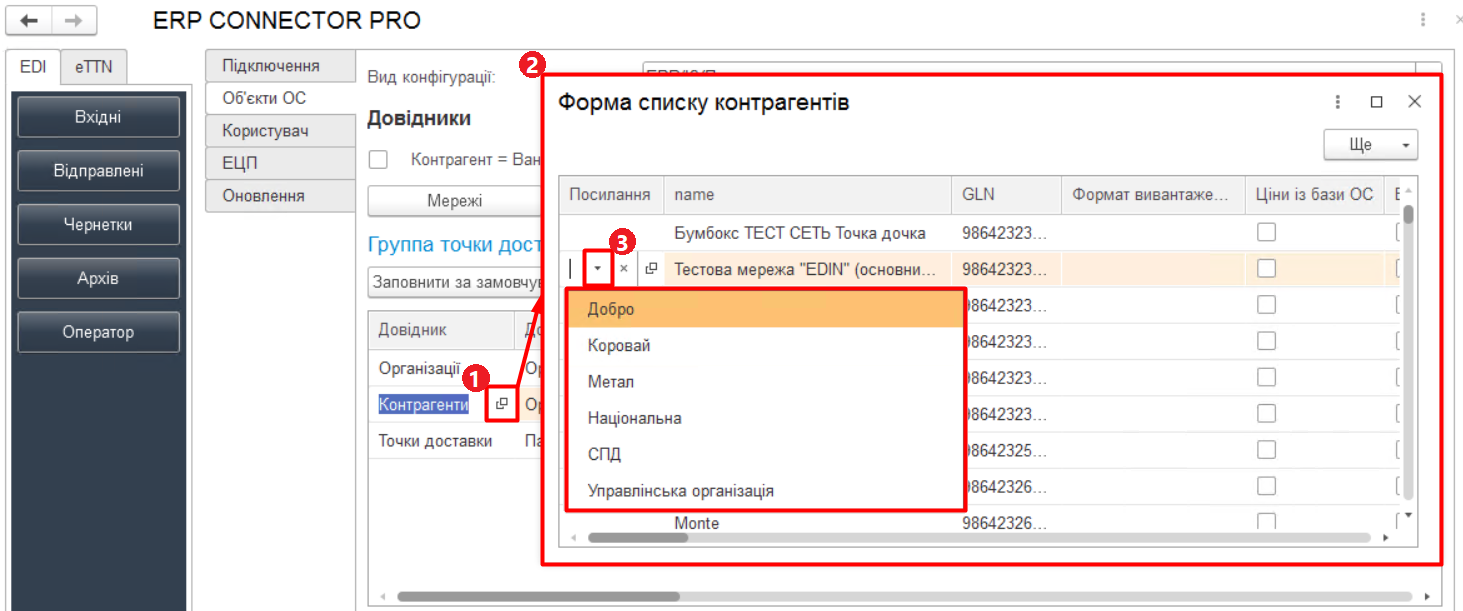This screenshot has height=611, width=1463.
Task: Open the three-dot menu of the contractors dialog
Action: pos(1338,102)
